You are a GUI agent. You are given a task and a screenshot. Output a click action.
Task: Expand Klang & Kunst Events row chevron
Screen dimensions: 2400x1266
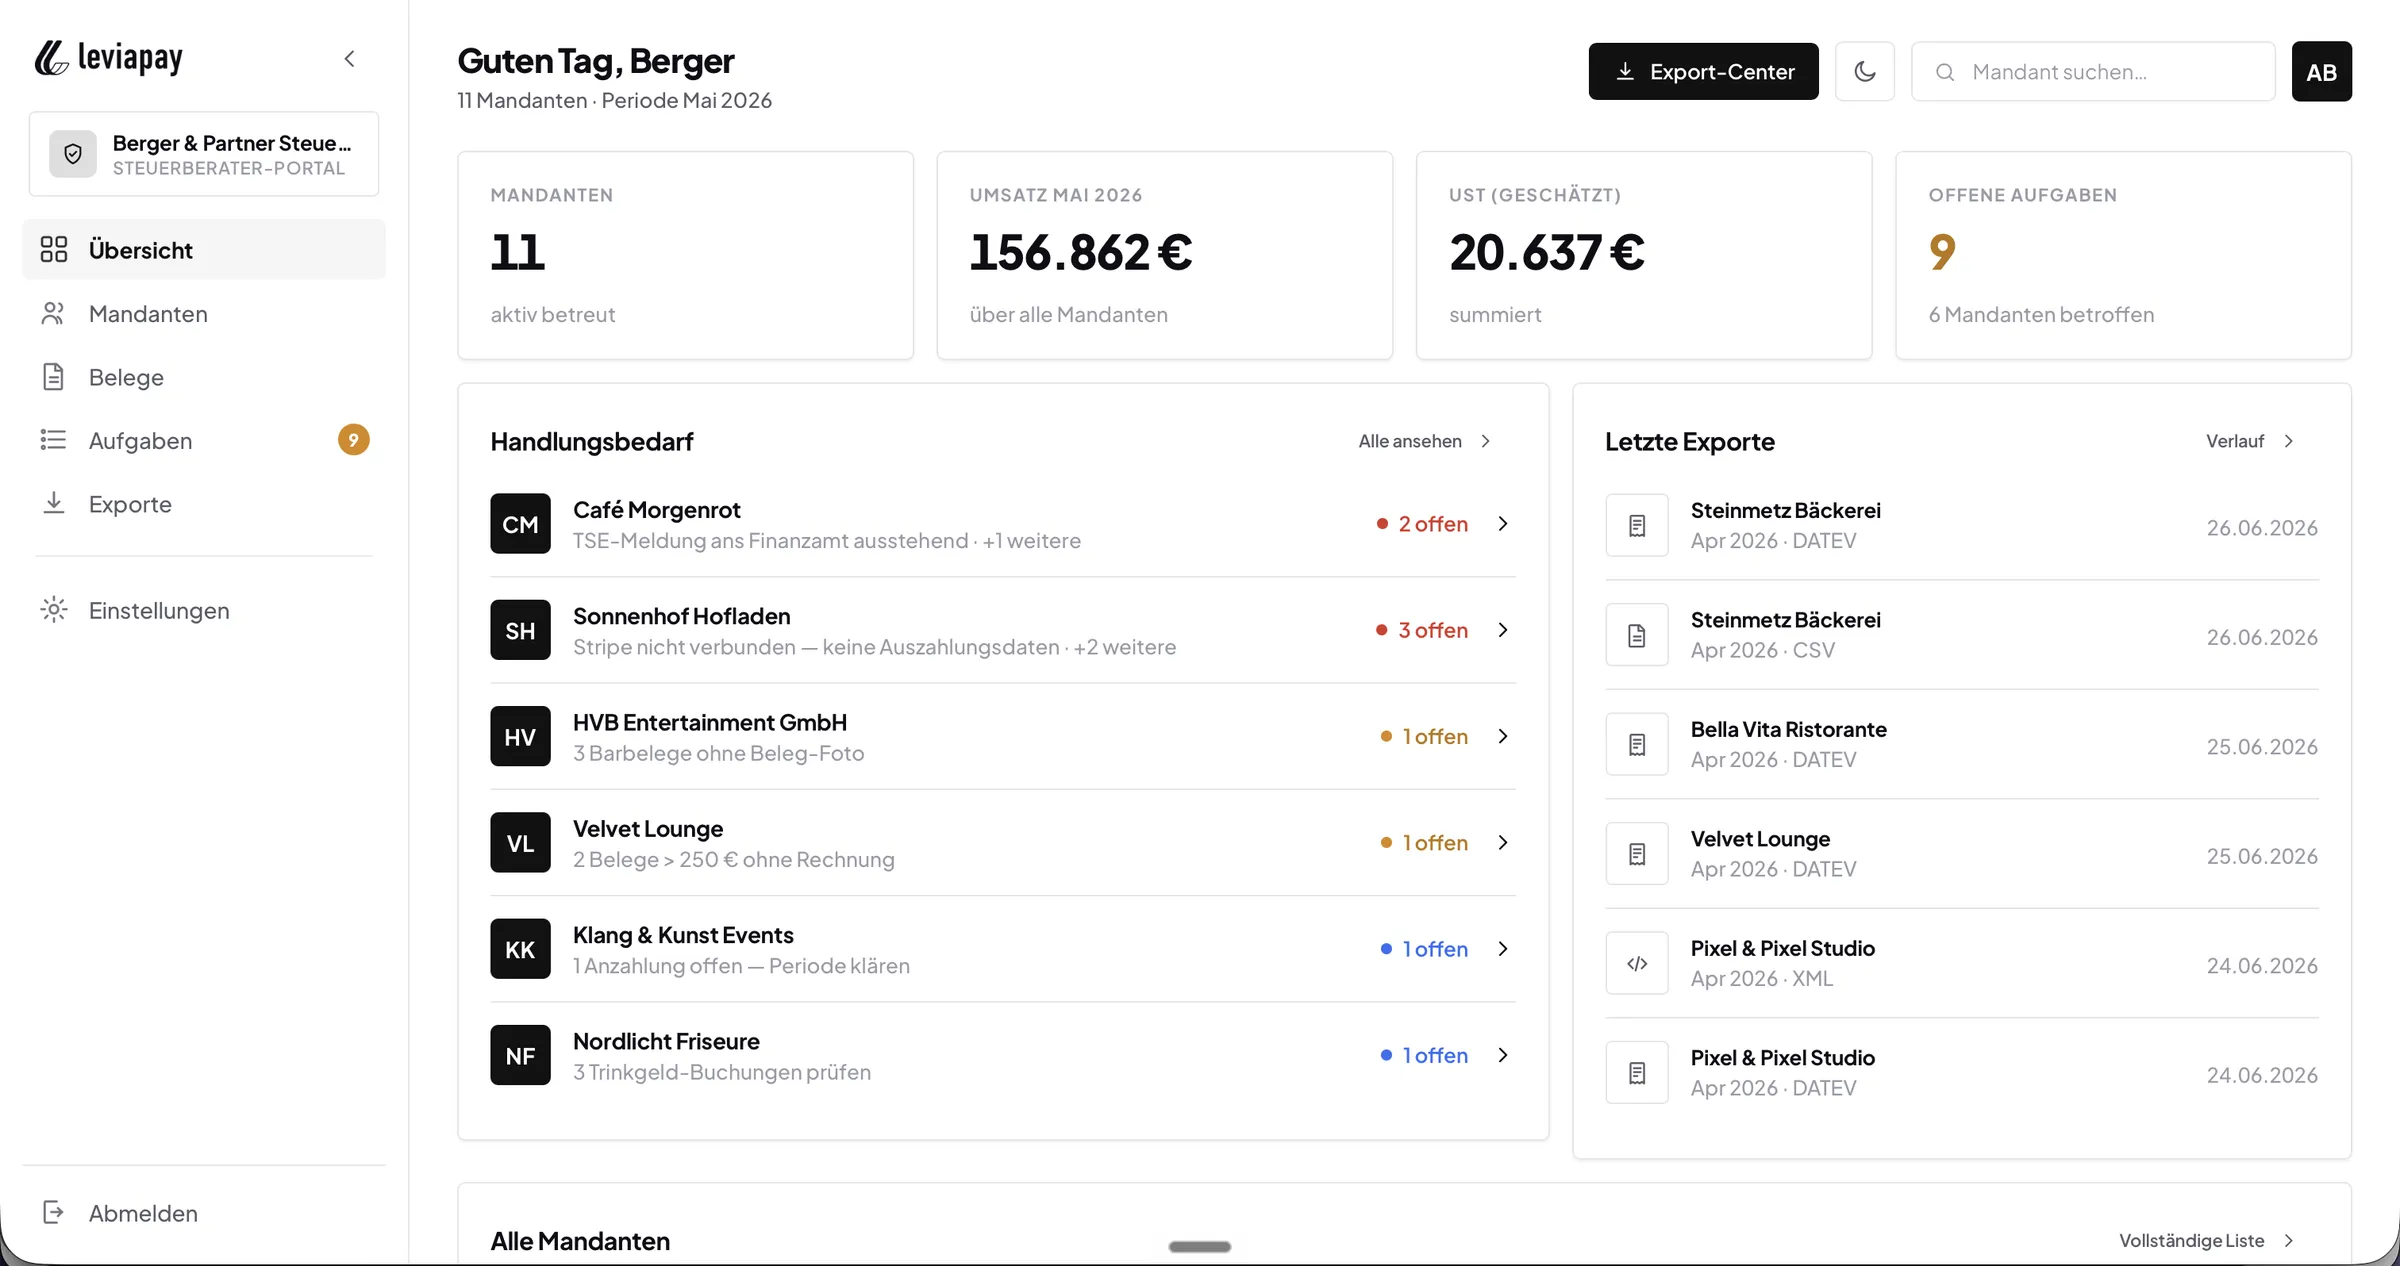(x=1502, y=949)
